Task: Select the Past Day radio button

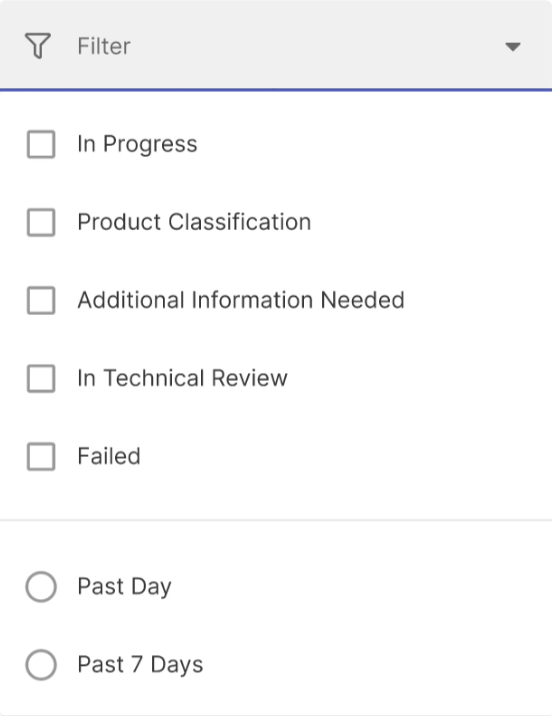Action: (x=41, y=586)
